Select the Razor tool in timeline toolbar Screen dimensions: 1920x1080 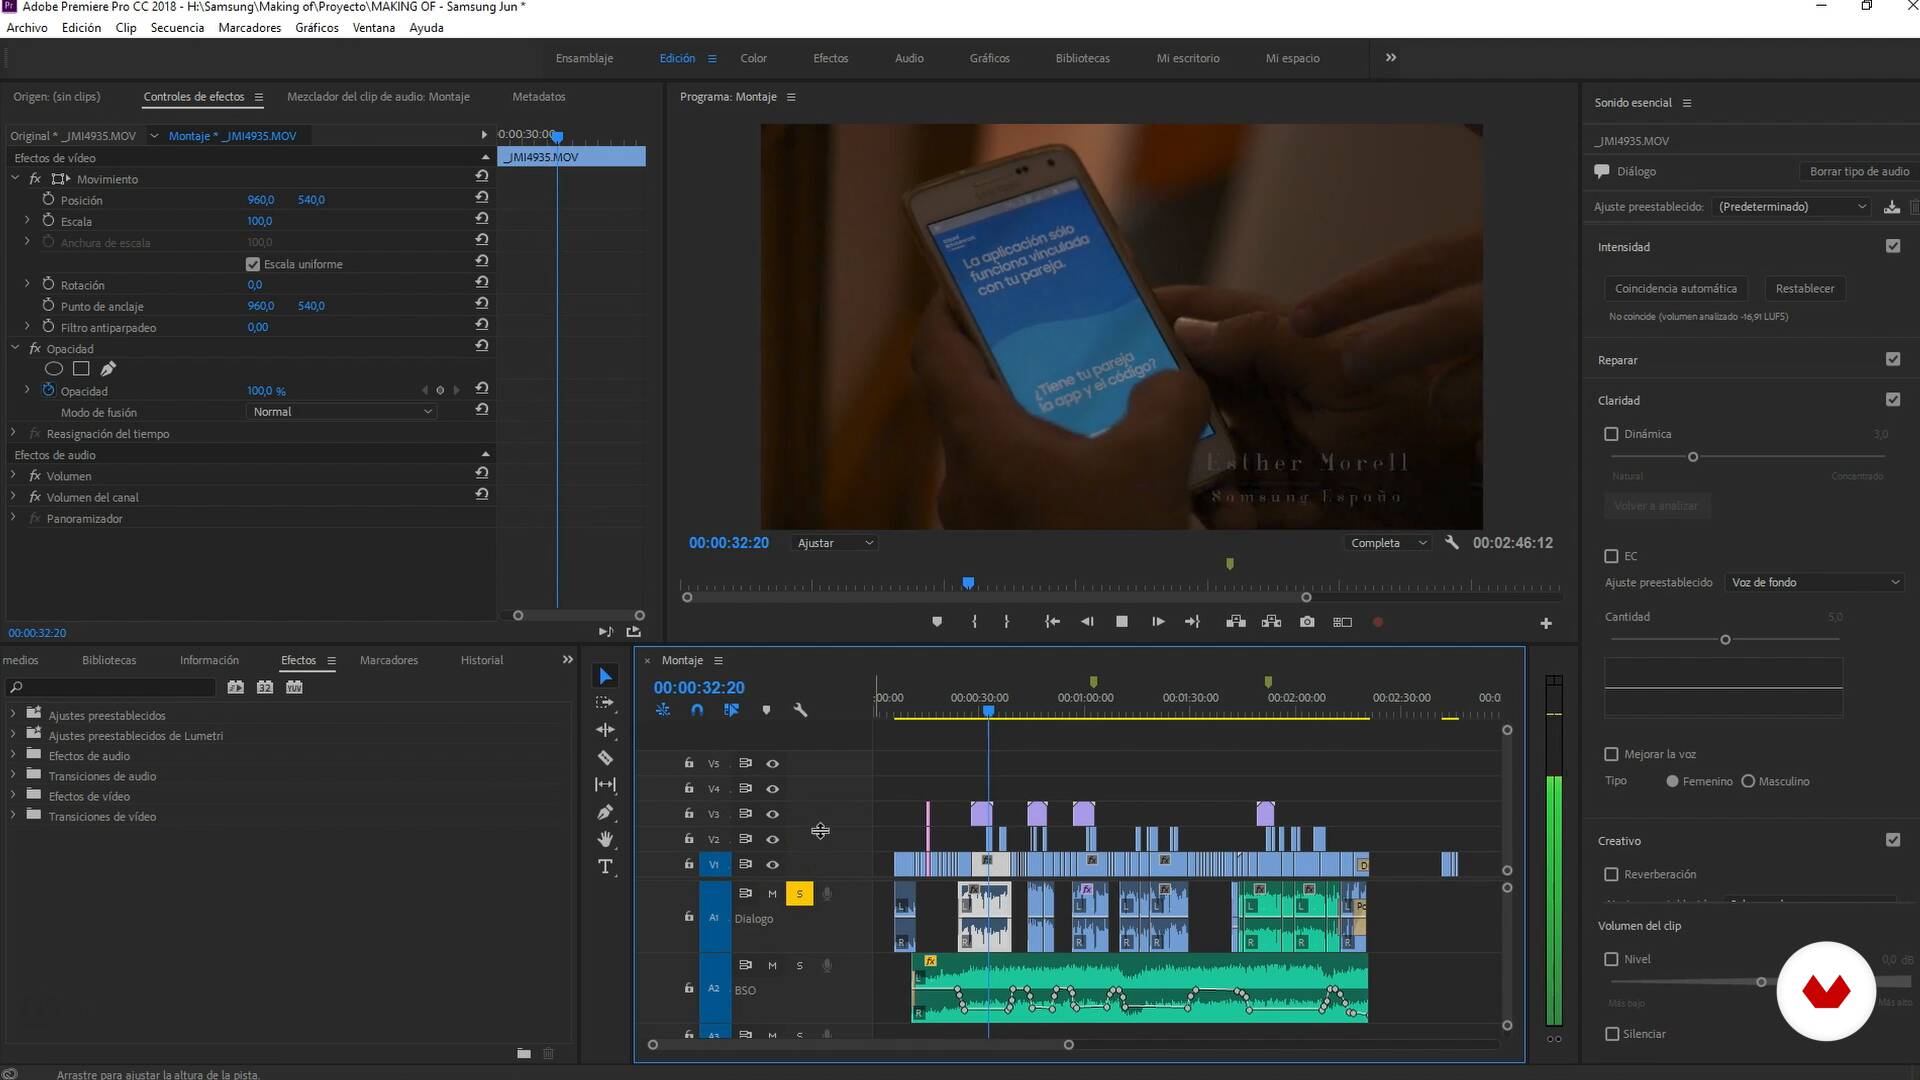(x=605, y=758)
